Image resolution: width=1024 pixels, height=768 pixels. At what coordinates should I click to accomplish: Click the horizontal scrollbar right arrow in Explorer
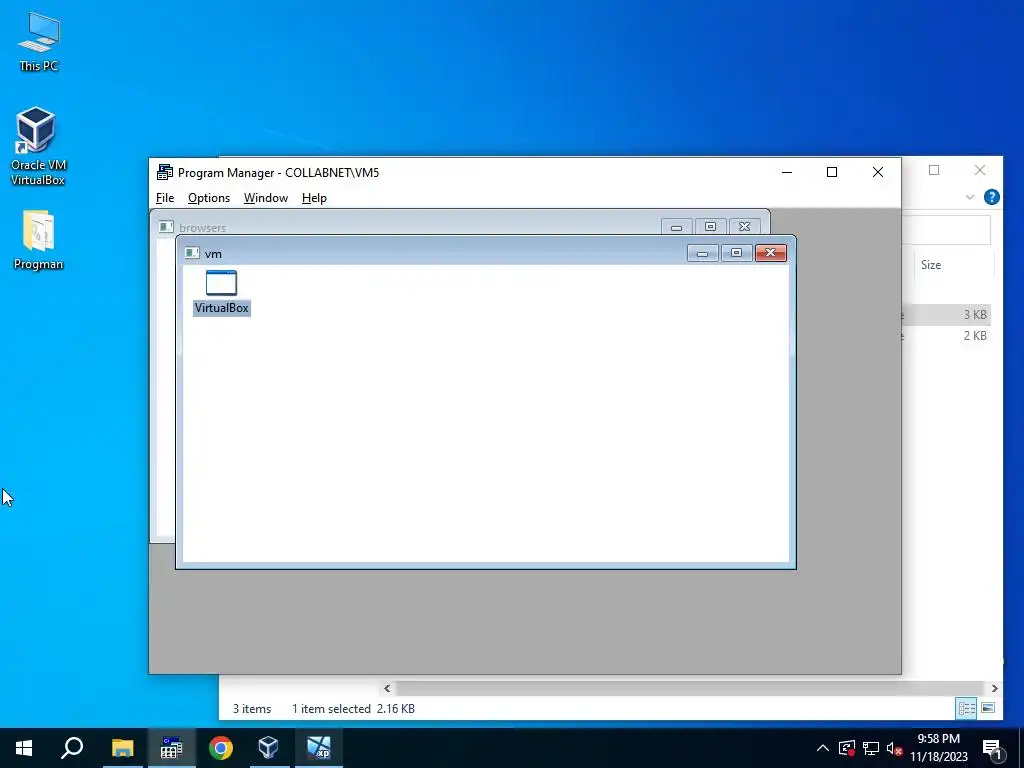click(x=995, y=688)
